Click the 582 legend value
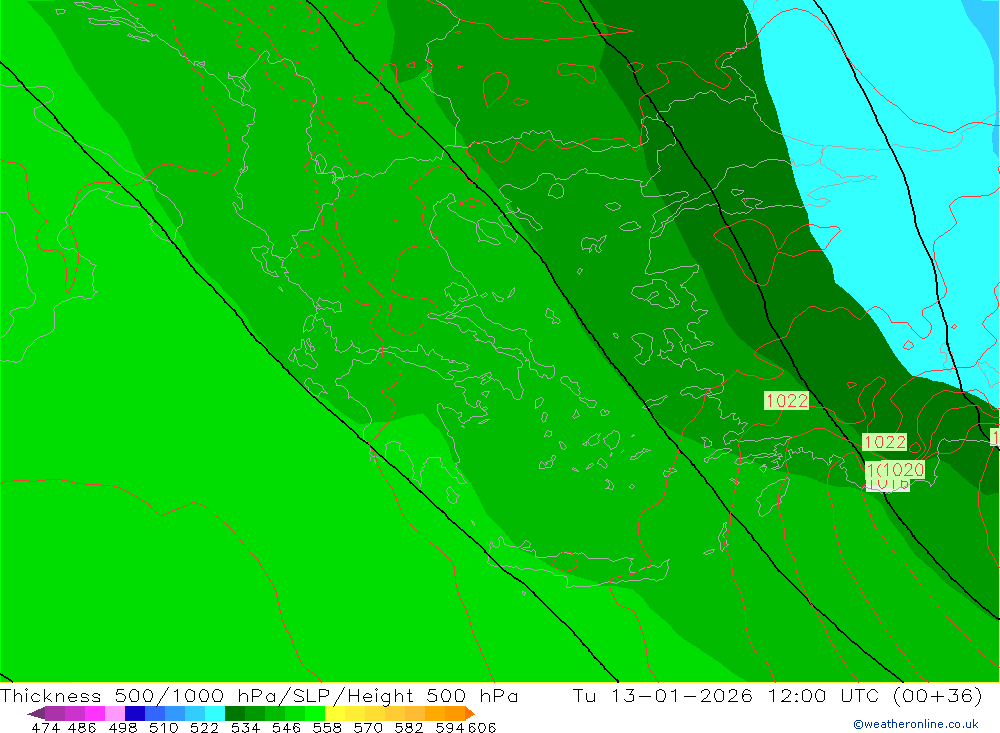Viewport: 1000px width, 733px height. 408,727
